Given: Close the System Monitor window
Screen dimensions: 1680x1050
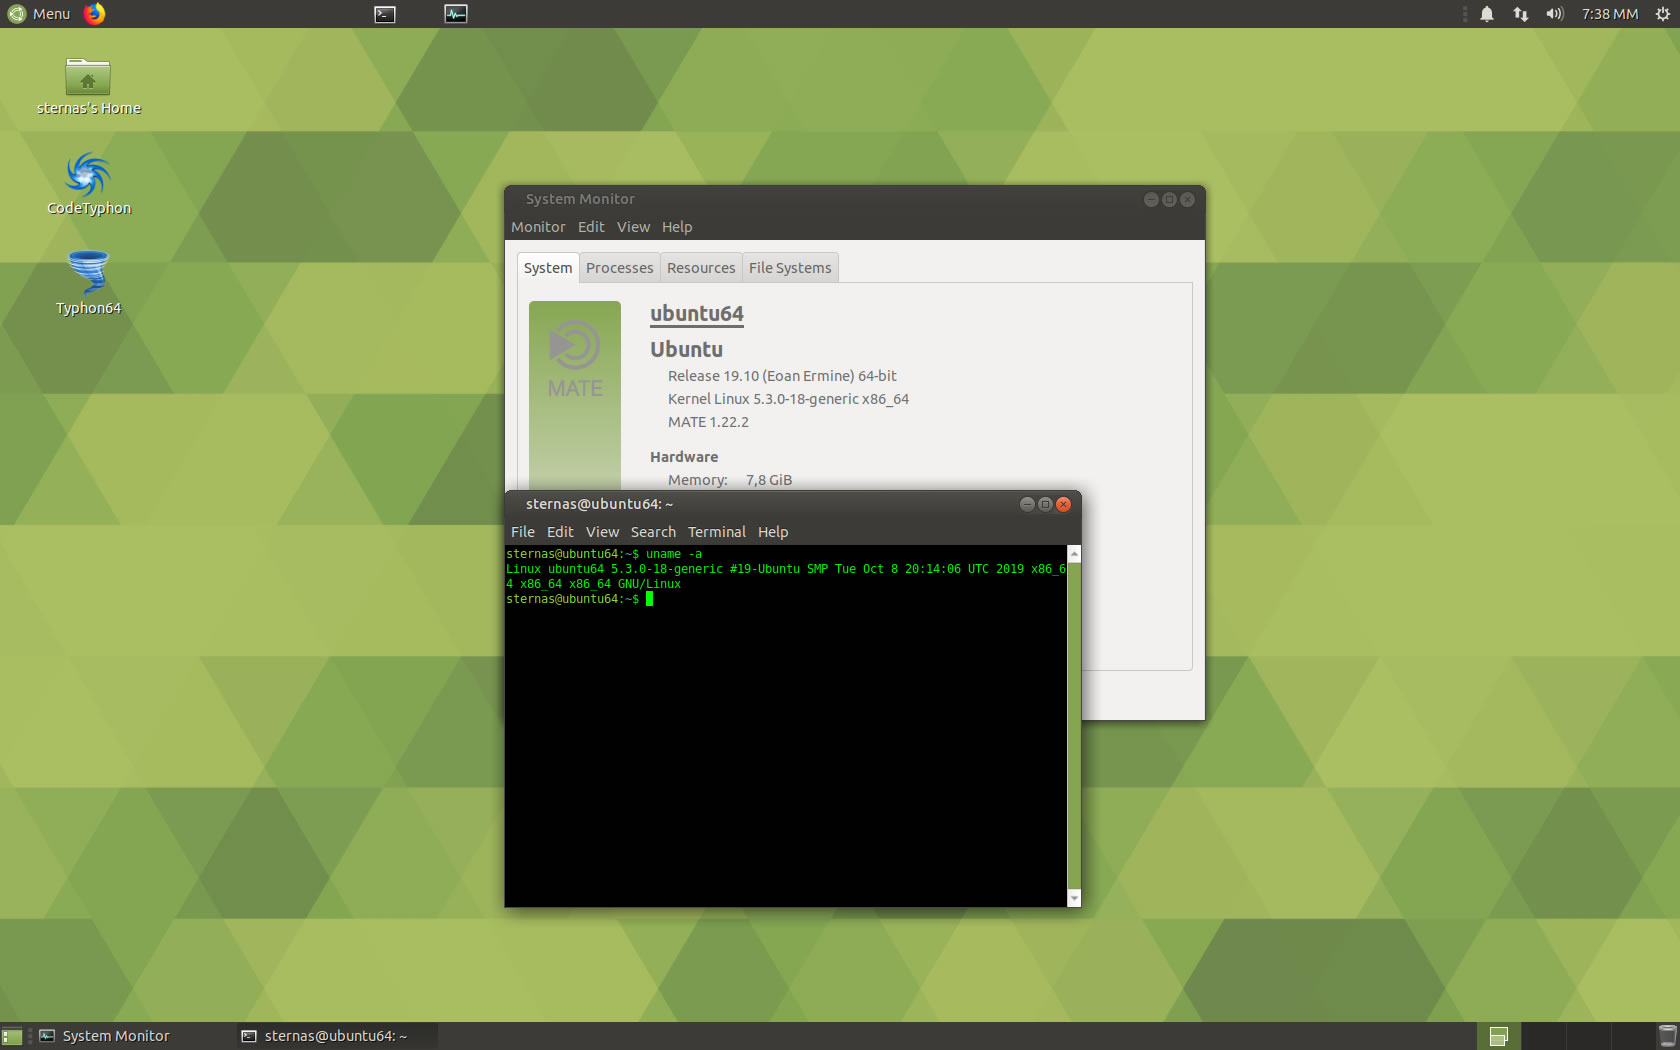Looking at the screenshot, I should click(x=1187, y=200).
